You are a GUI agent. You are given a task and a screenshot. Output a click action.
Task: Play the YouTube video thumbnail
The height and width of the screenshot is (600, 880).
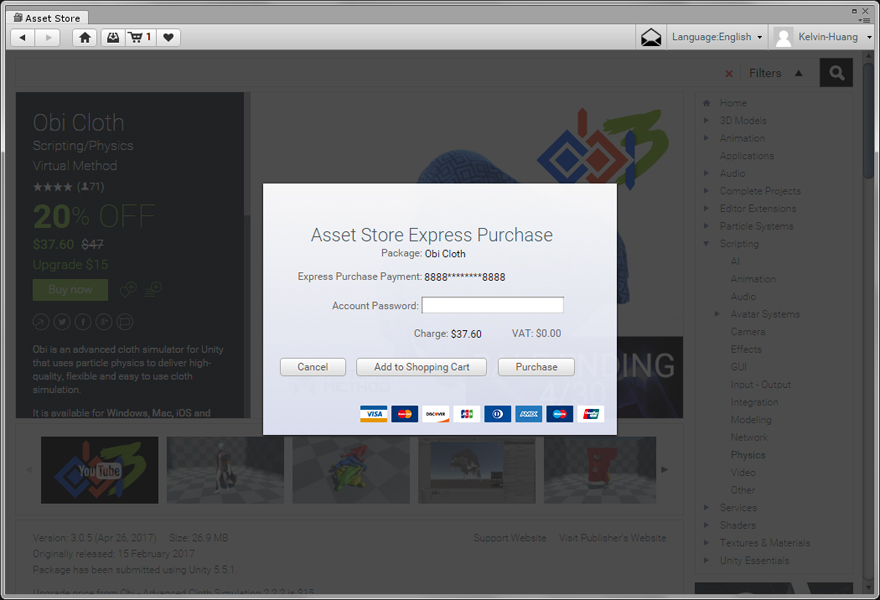99,470
